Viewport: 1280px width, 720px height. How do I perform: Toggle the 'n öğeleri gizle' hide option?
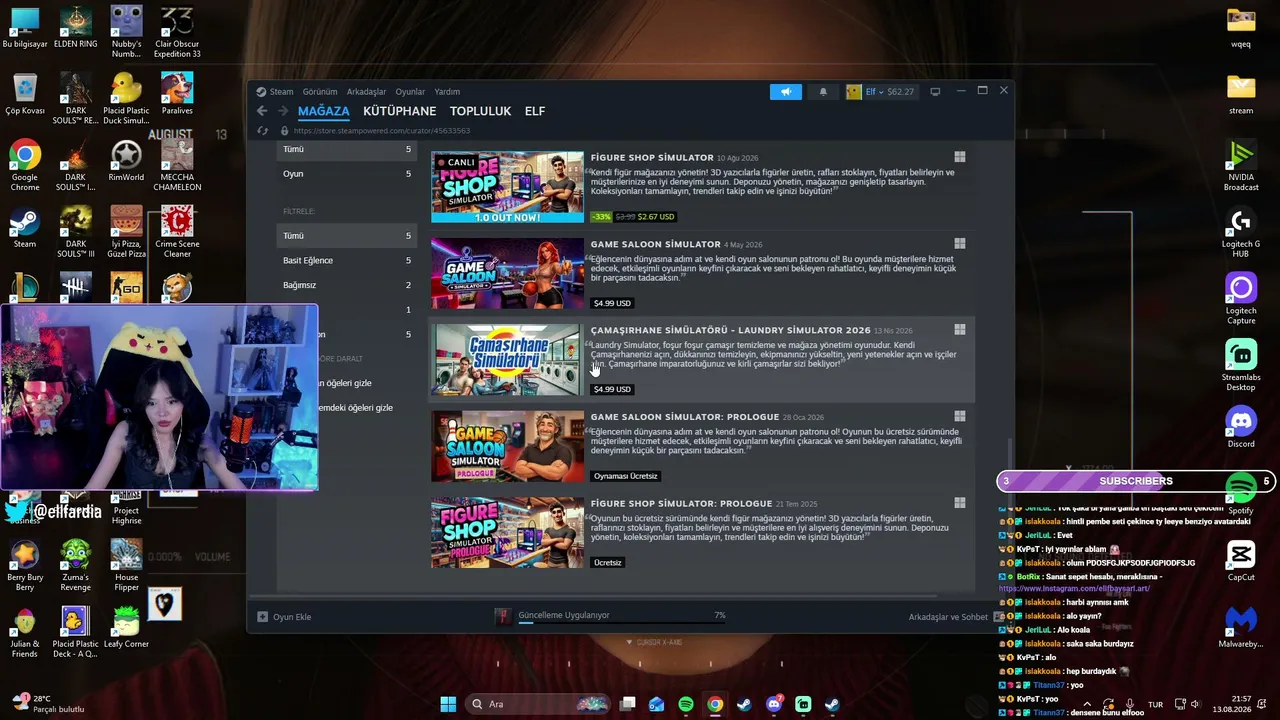pos(345,383)
